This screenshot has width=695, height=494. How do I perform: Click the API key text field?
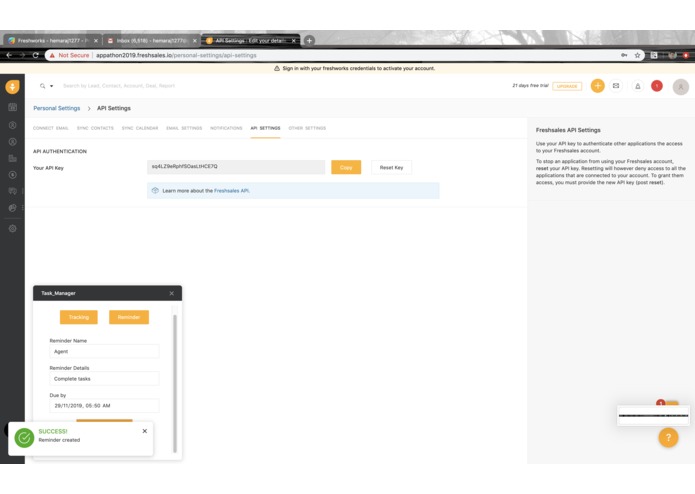click(236, 167)
